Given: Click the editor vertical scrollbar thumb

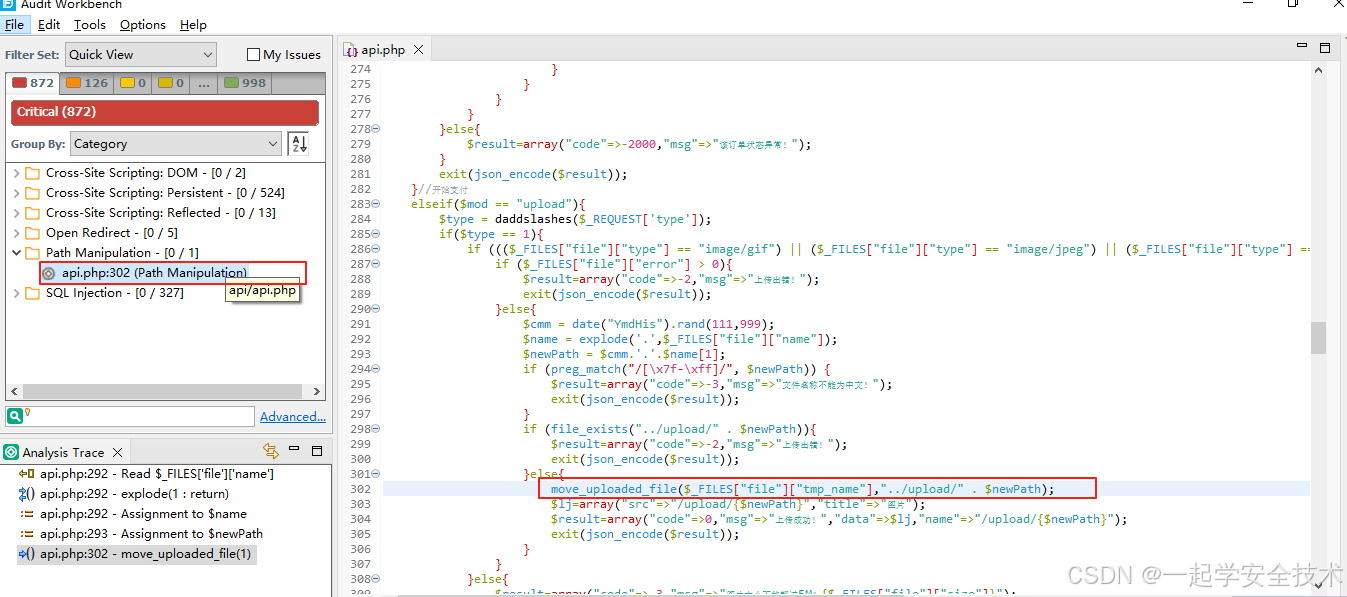Looking at the screenshot, I should point(1319,337).
